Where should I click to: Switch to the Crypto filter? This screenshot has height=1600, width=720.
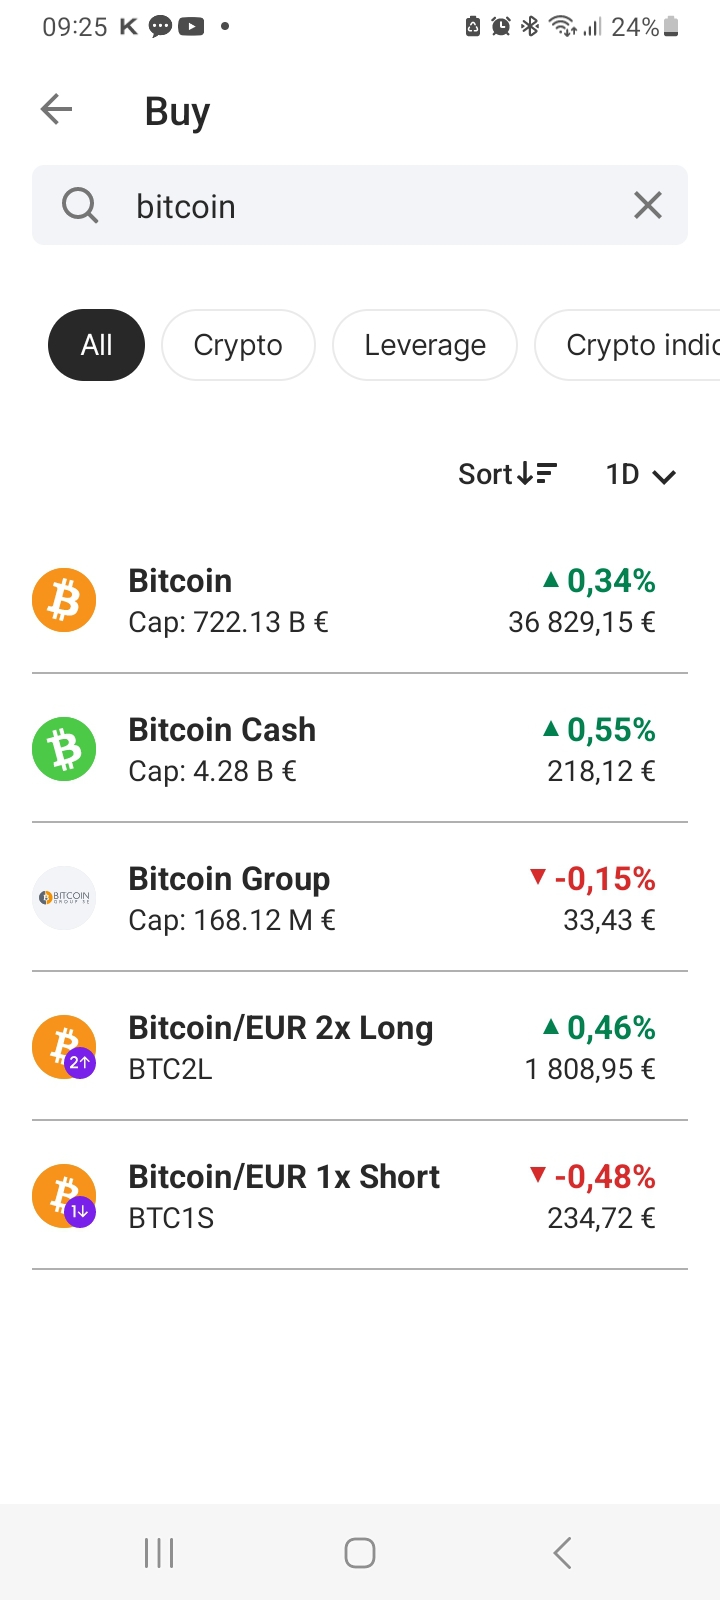238,345
